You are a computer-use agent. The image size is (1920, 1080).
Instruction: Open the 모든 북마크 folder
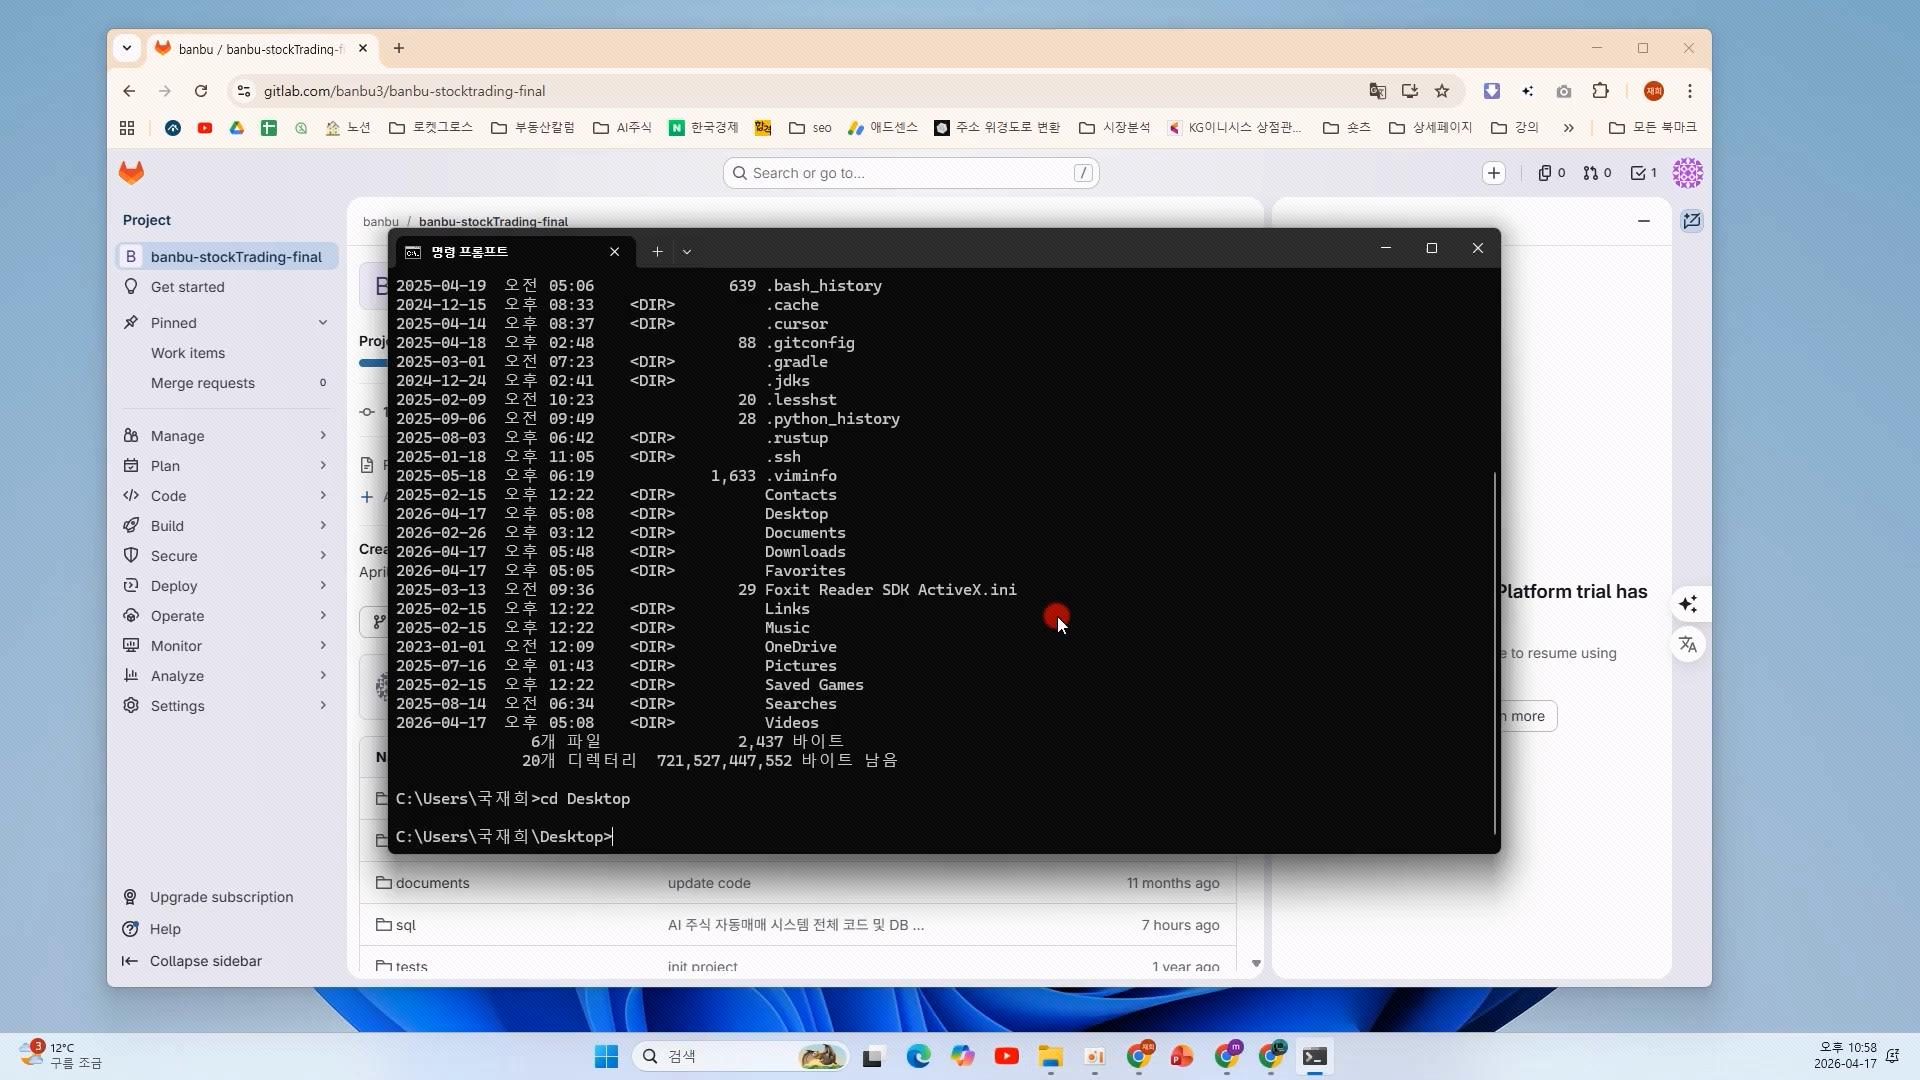click(1652, 128)
